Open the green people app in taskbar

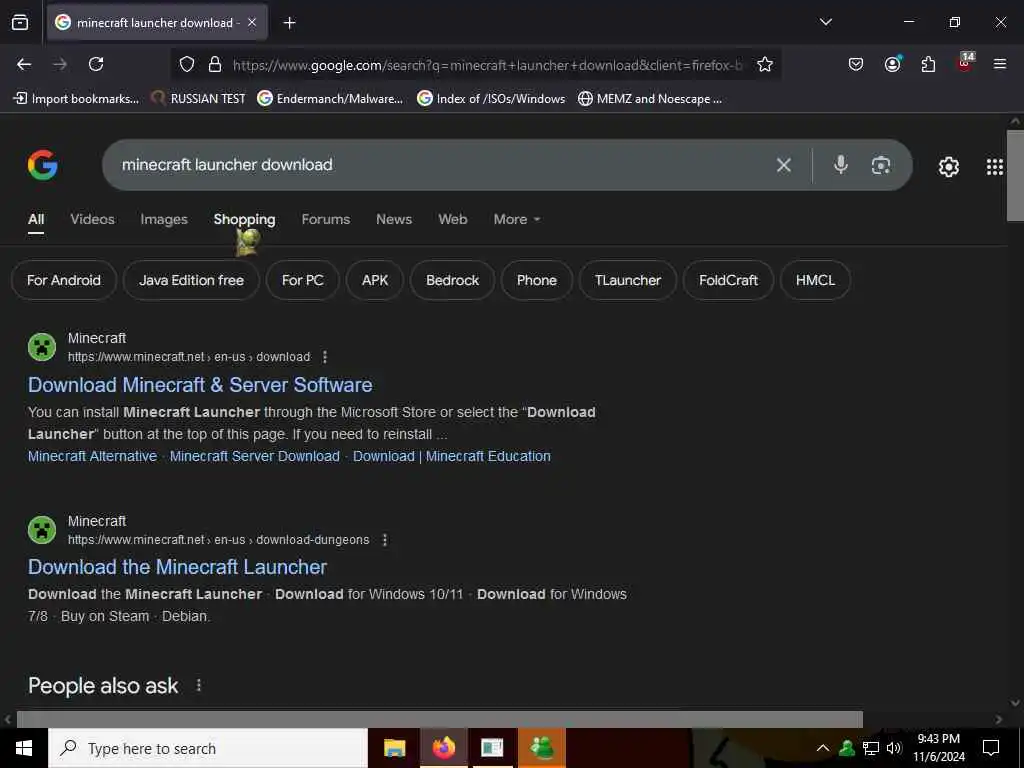click(x=541, y=748)
